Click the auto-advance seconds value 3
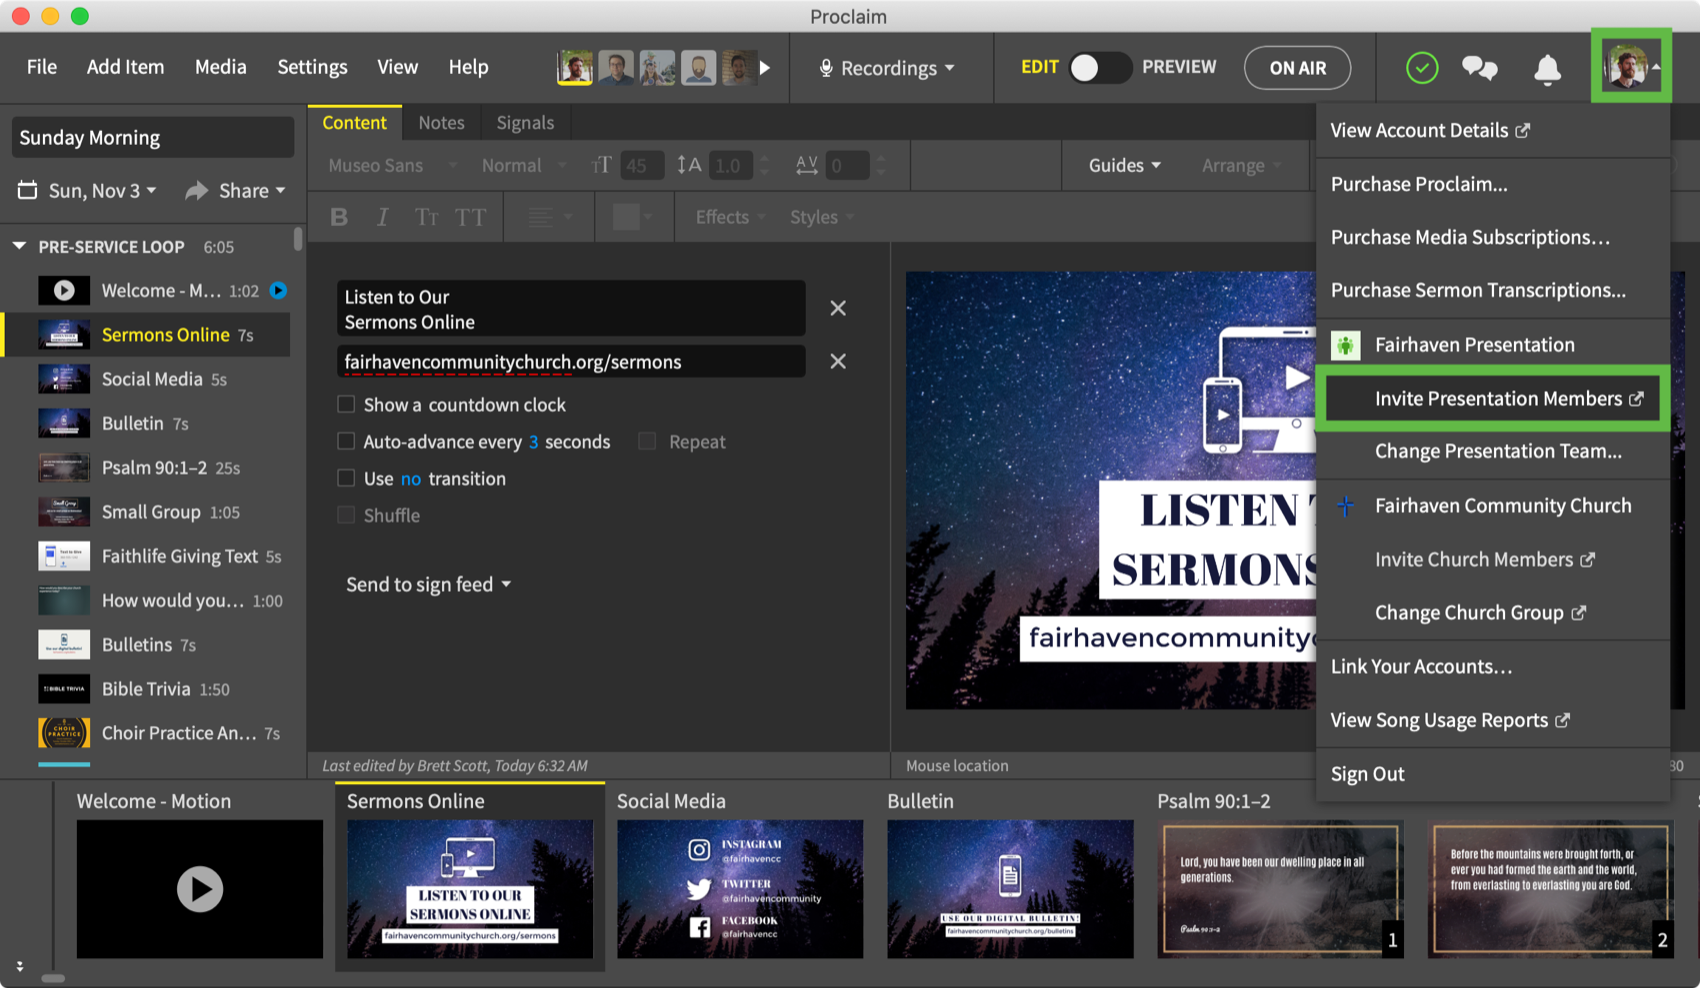Viewport: 1700px width, 988px height. 533,442
